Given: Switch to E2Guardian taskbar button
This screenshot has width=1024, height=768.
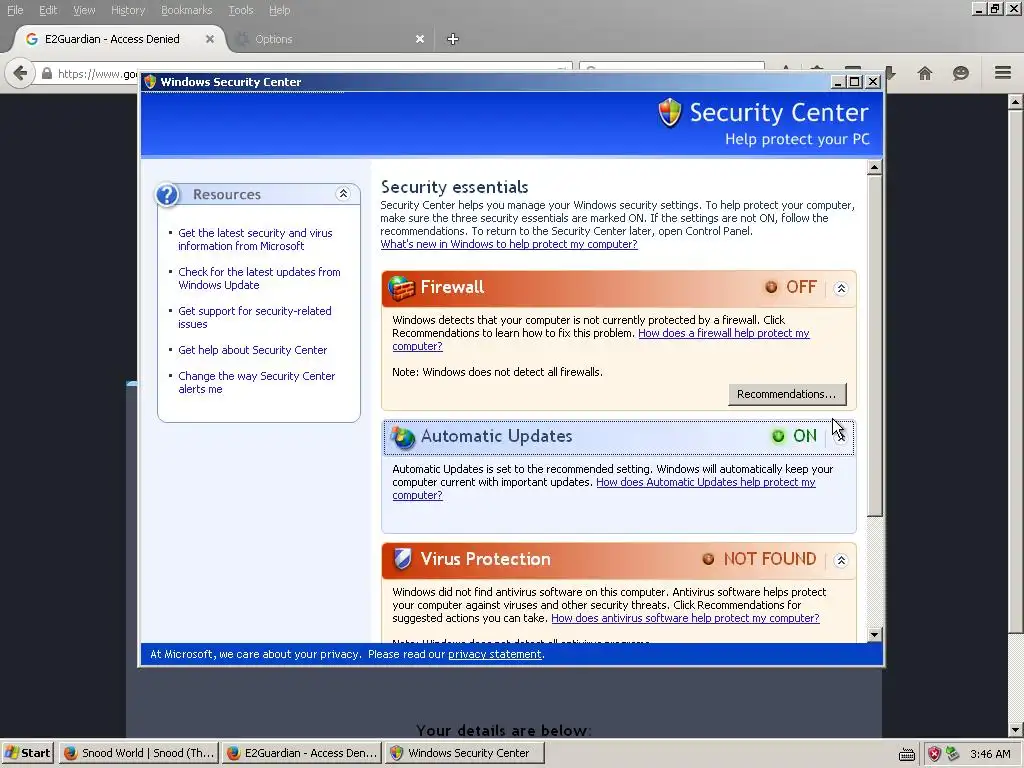Looking at the screenshot, I should point(302,753).
